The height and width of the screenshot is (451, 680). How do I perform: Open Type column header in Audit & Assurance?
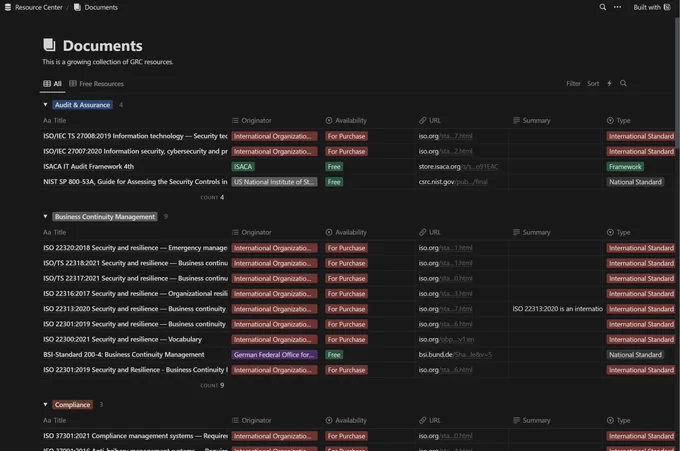618,121
